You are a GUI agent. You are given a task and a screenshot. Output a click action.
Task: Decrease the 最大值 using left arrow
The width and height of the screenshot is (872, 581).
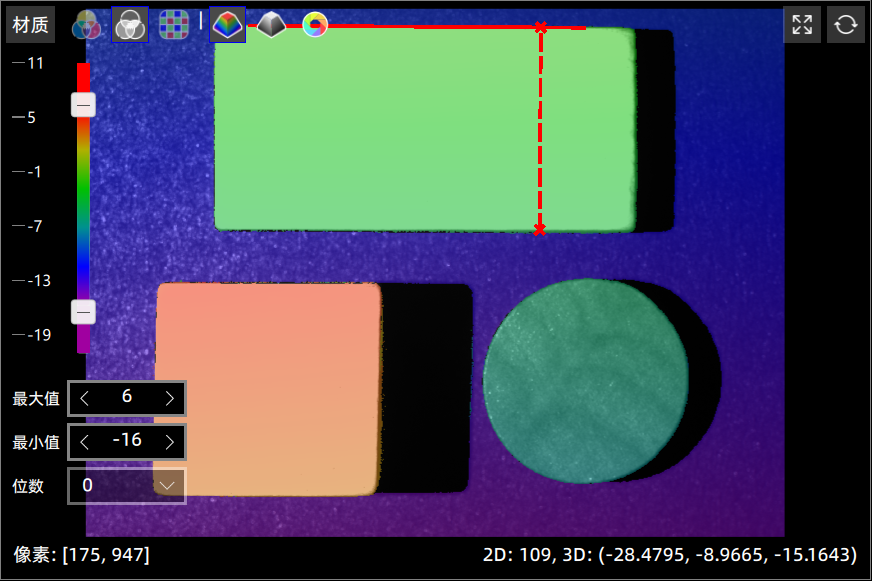[85, 398]
